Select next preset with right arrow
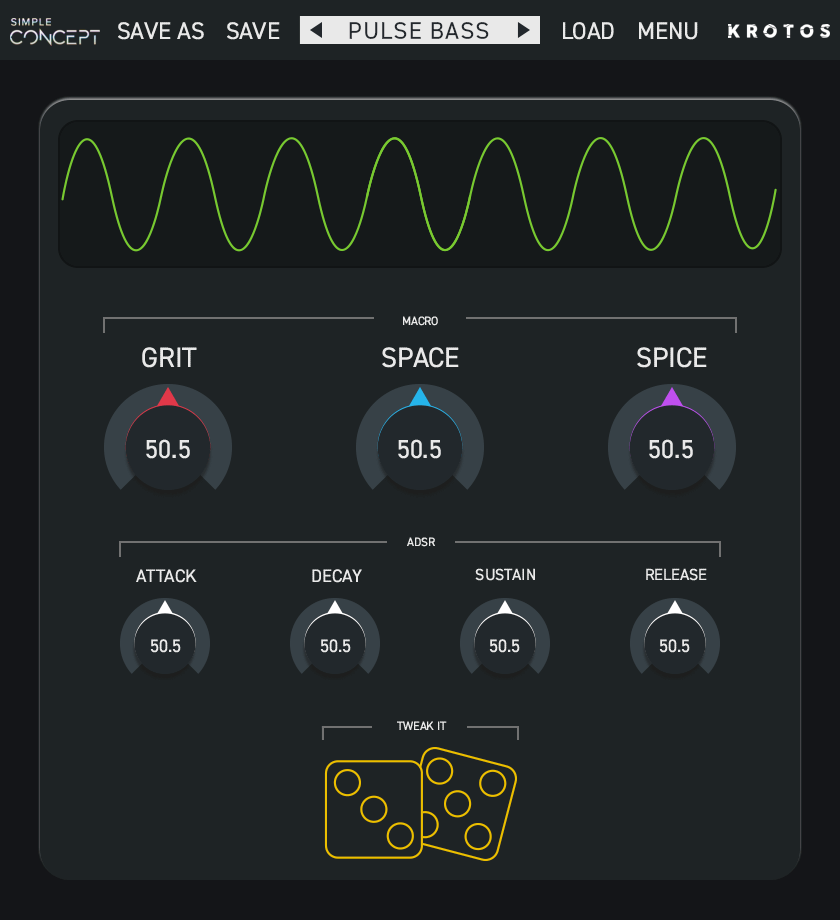840x920 pixels. pos(523,31)
